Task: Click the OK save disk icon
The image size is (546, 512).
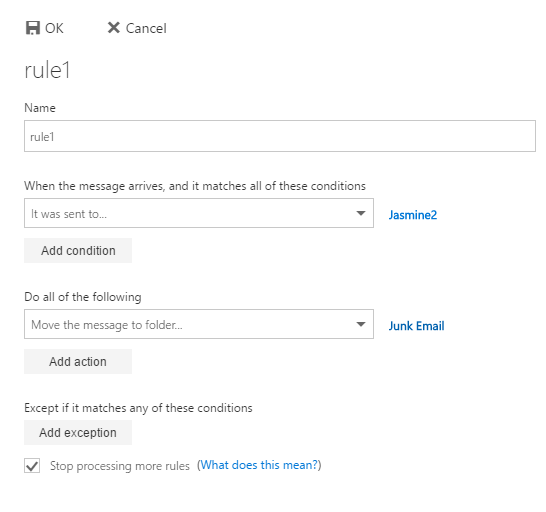Action: click(x=33, y=28)
